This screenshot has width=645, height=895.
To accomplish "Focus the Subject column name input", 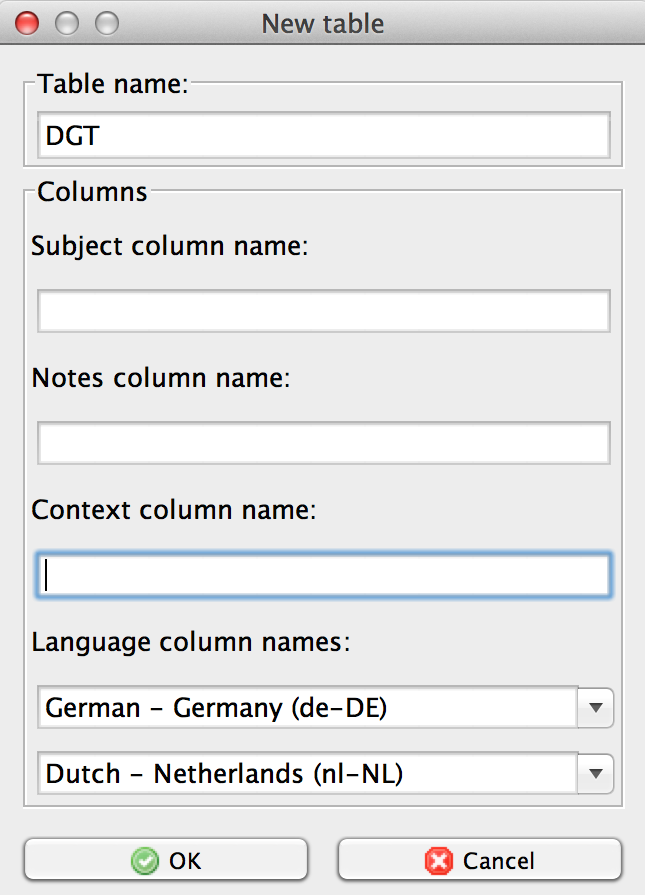I will 323,311.
